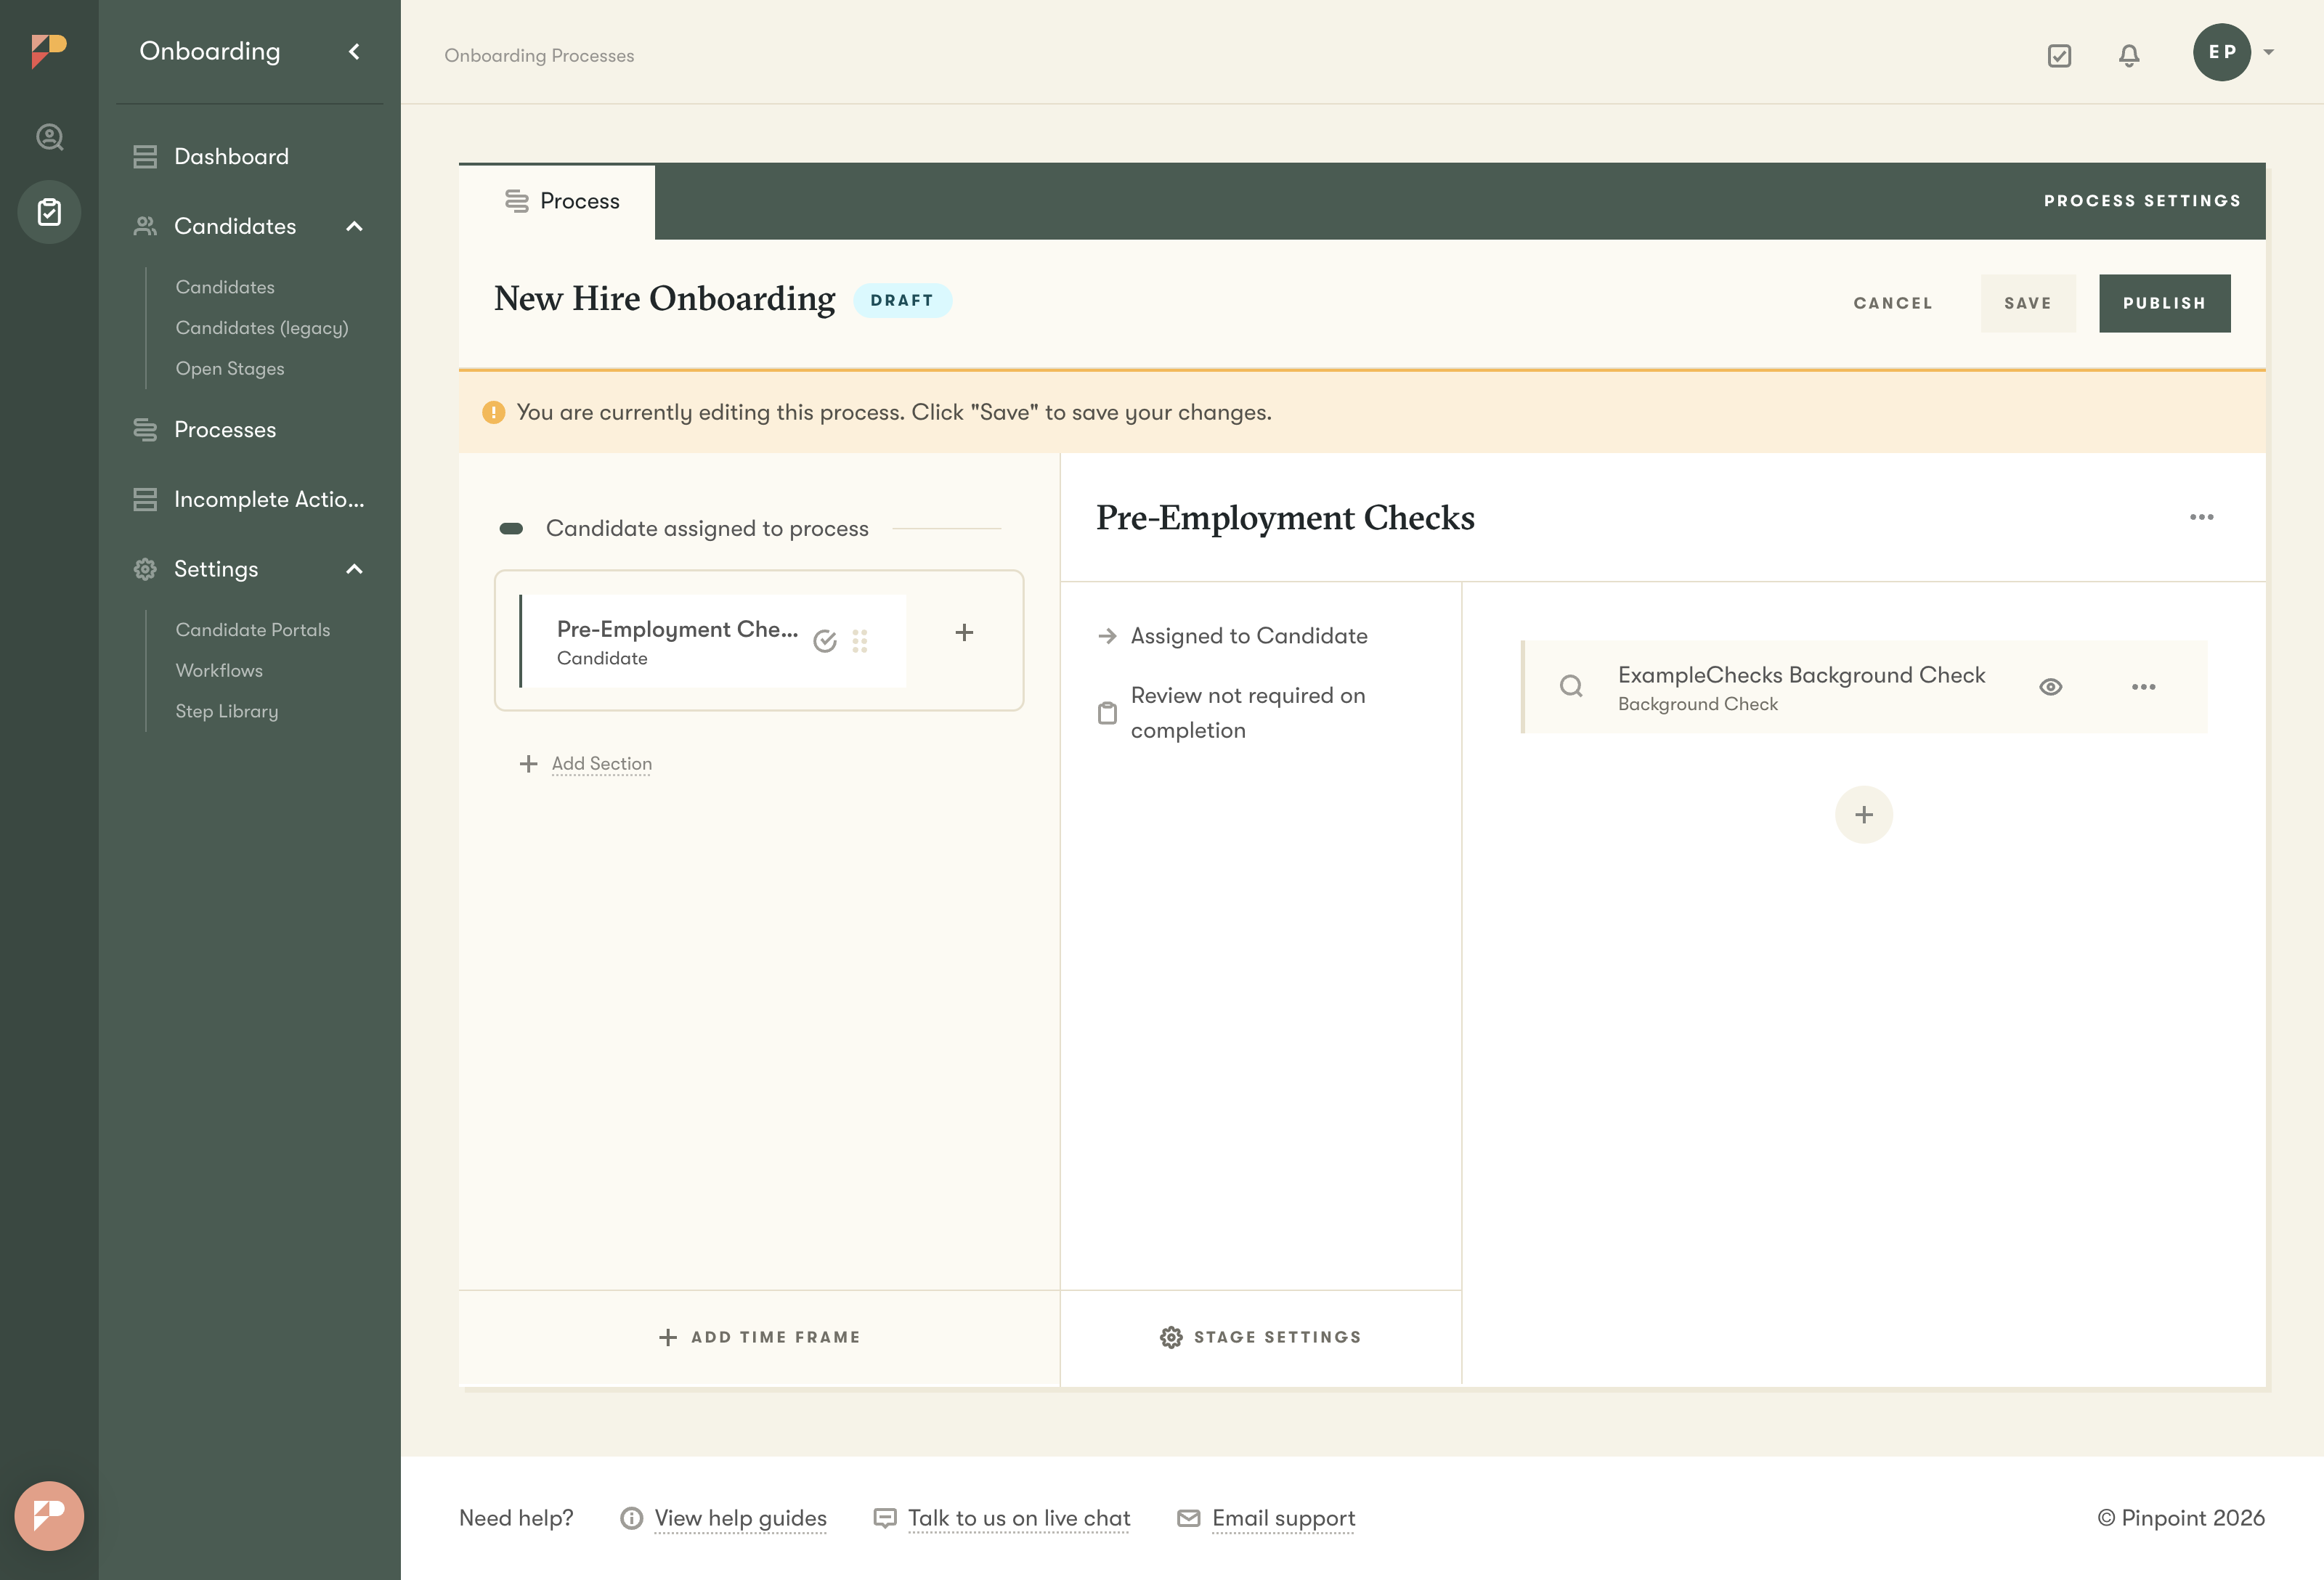The image size is (2324, 1580).
Task: Click the drag handle on Pre-Employment stage
Action: pyautogui.click(x=860, y=641)
